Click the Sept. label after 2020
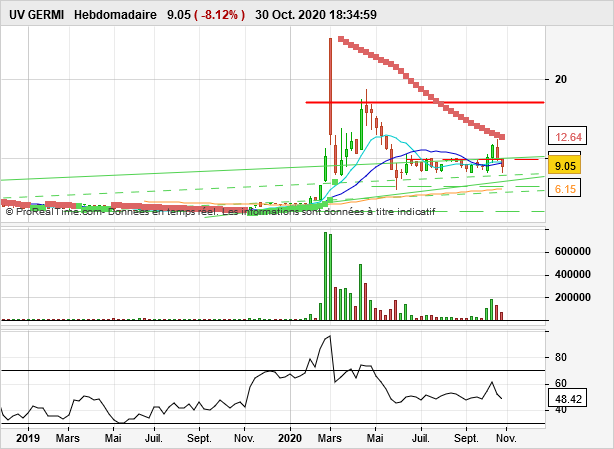This screenshot has width=614, height=449. pyautogui.click(x=466, y=438)
